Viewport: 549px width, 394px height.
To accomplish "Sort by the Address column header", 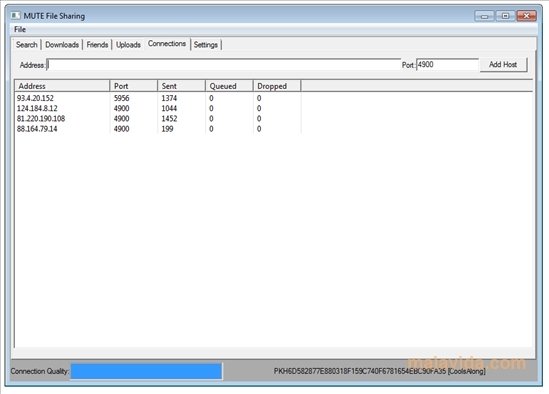I will (x=62, y=86).
